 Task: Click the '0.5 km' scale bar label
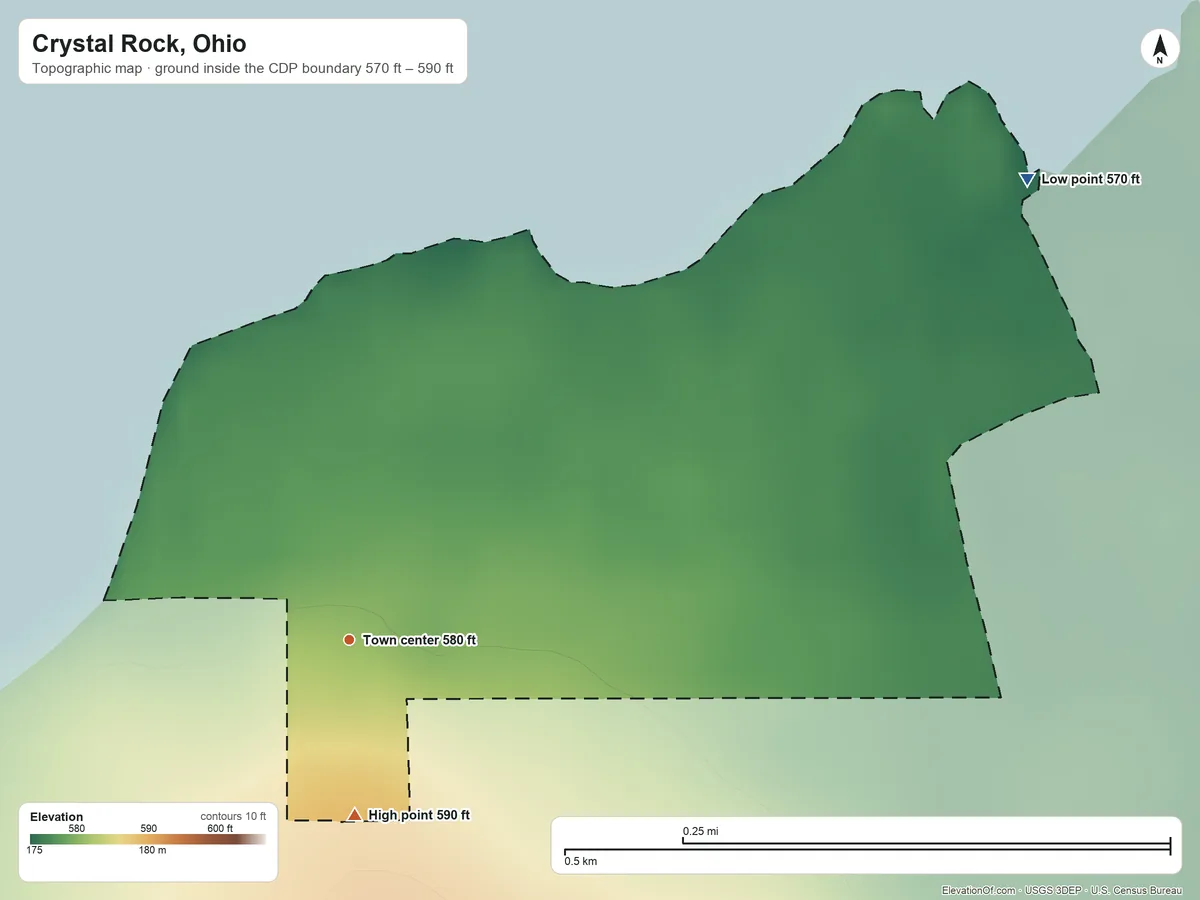coord(581,861)
